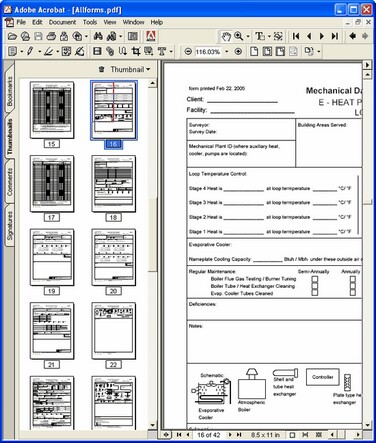Go to Previous Page in top toolbar
The width and height of the screenshot is (376, 443).
click(x=309, y=36)
